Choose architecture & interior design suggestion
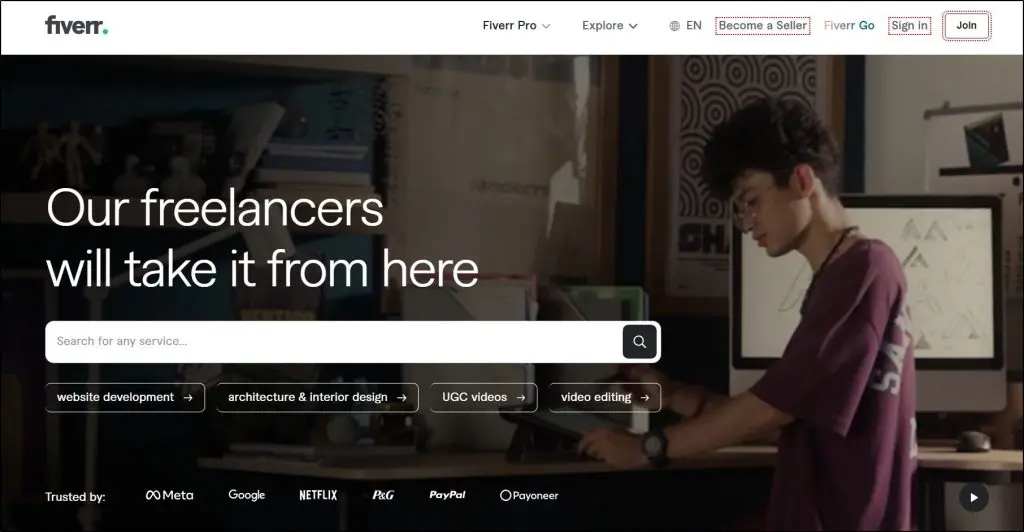This screenshot has height=532, width=1024. point(317,398)
